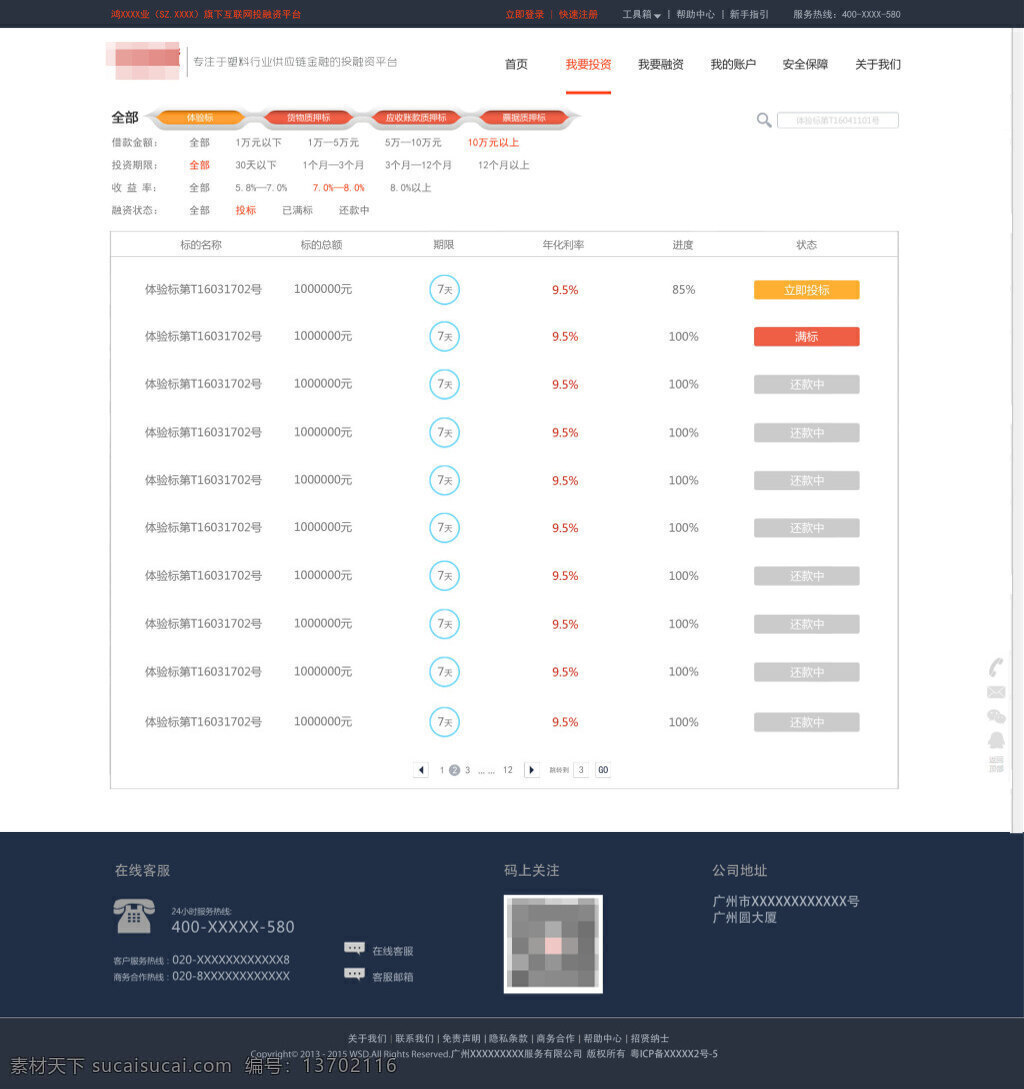Viewport: 1024px width, 1089px height.
Task: Click 客服邮箱 link in footer
Action: pos(393,976)
